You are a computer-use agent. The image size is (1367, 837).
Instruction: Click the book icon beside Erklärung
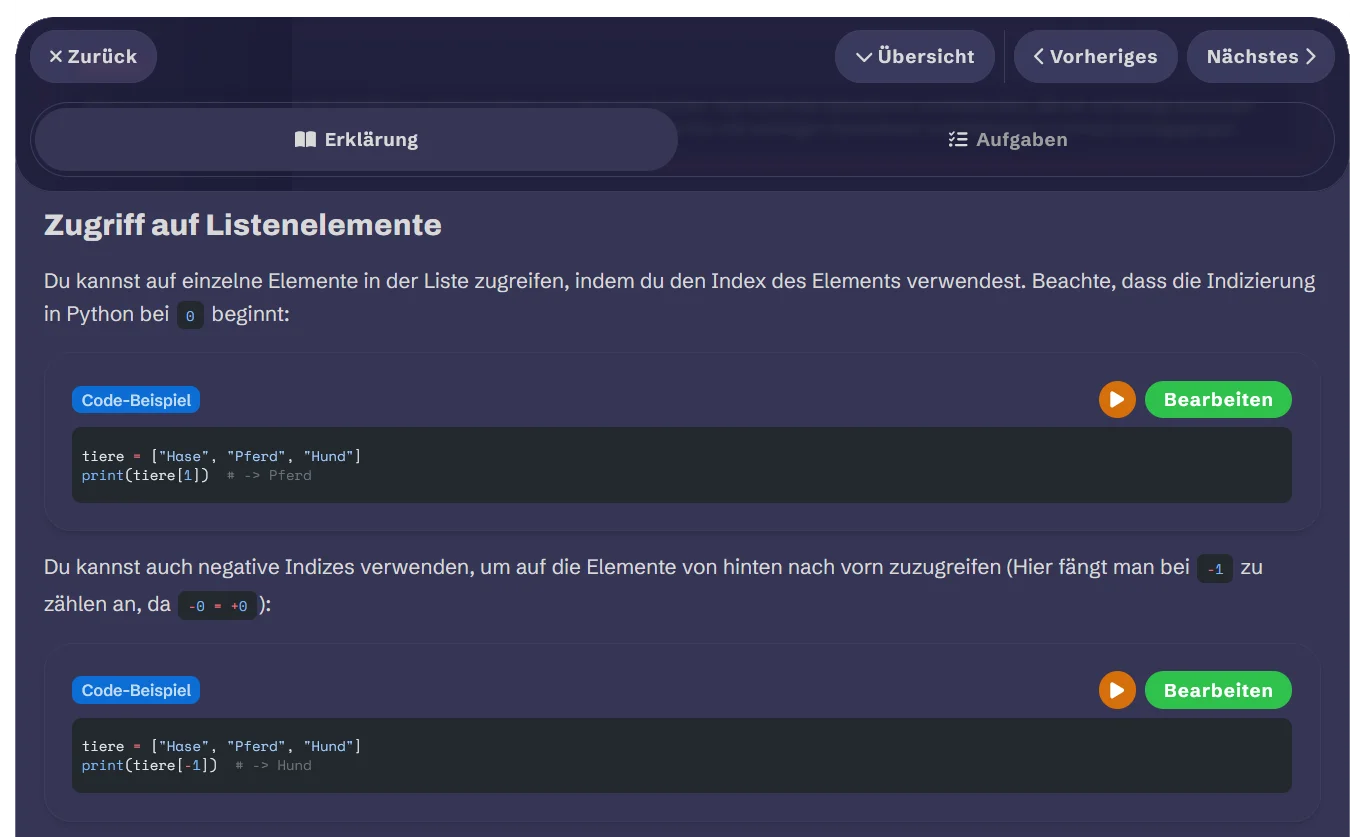point(305,140)
